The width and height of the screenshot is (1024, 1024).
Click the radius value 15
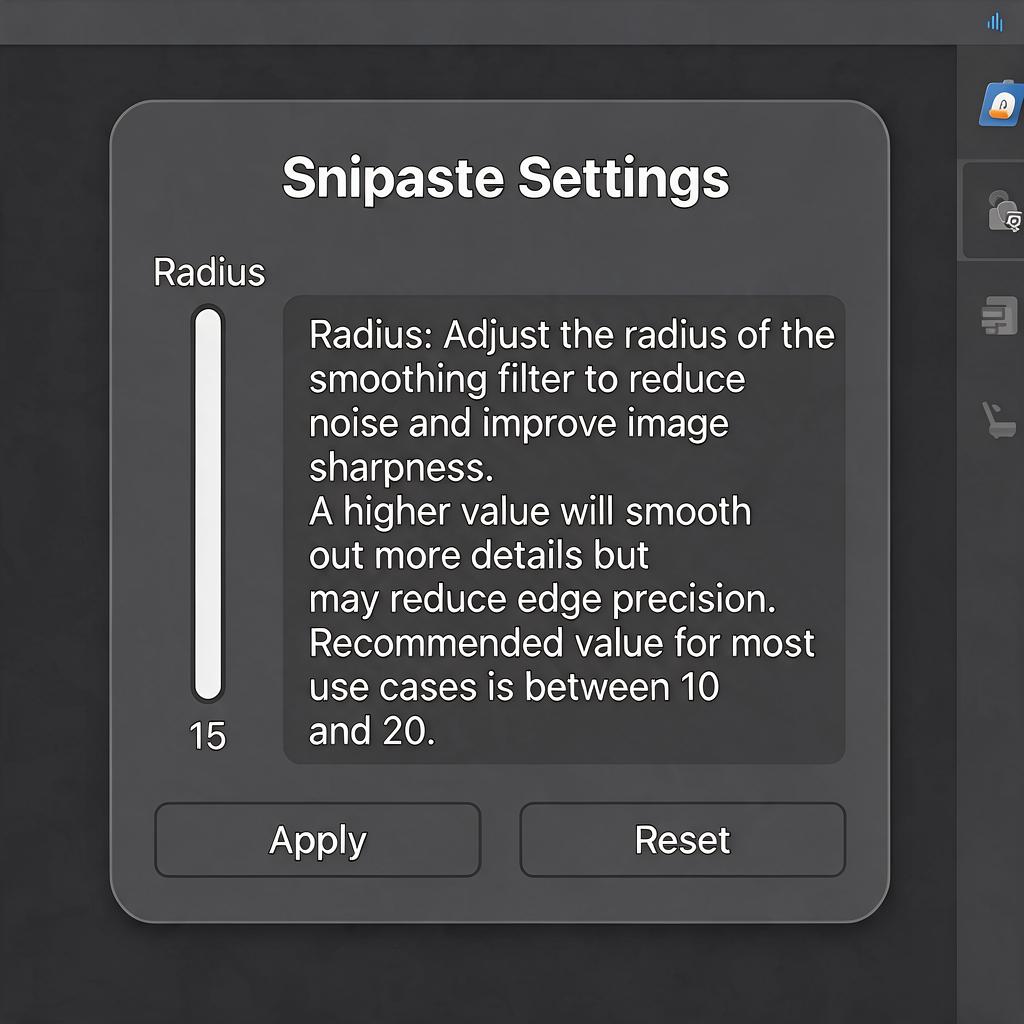(208, 737)
